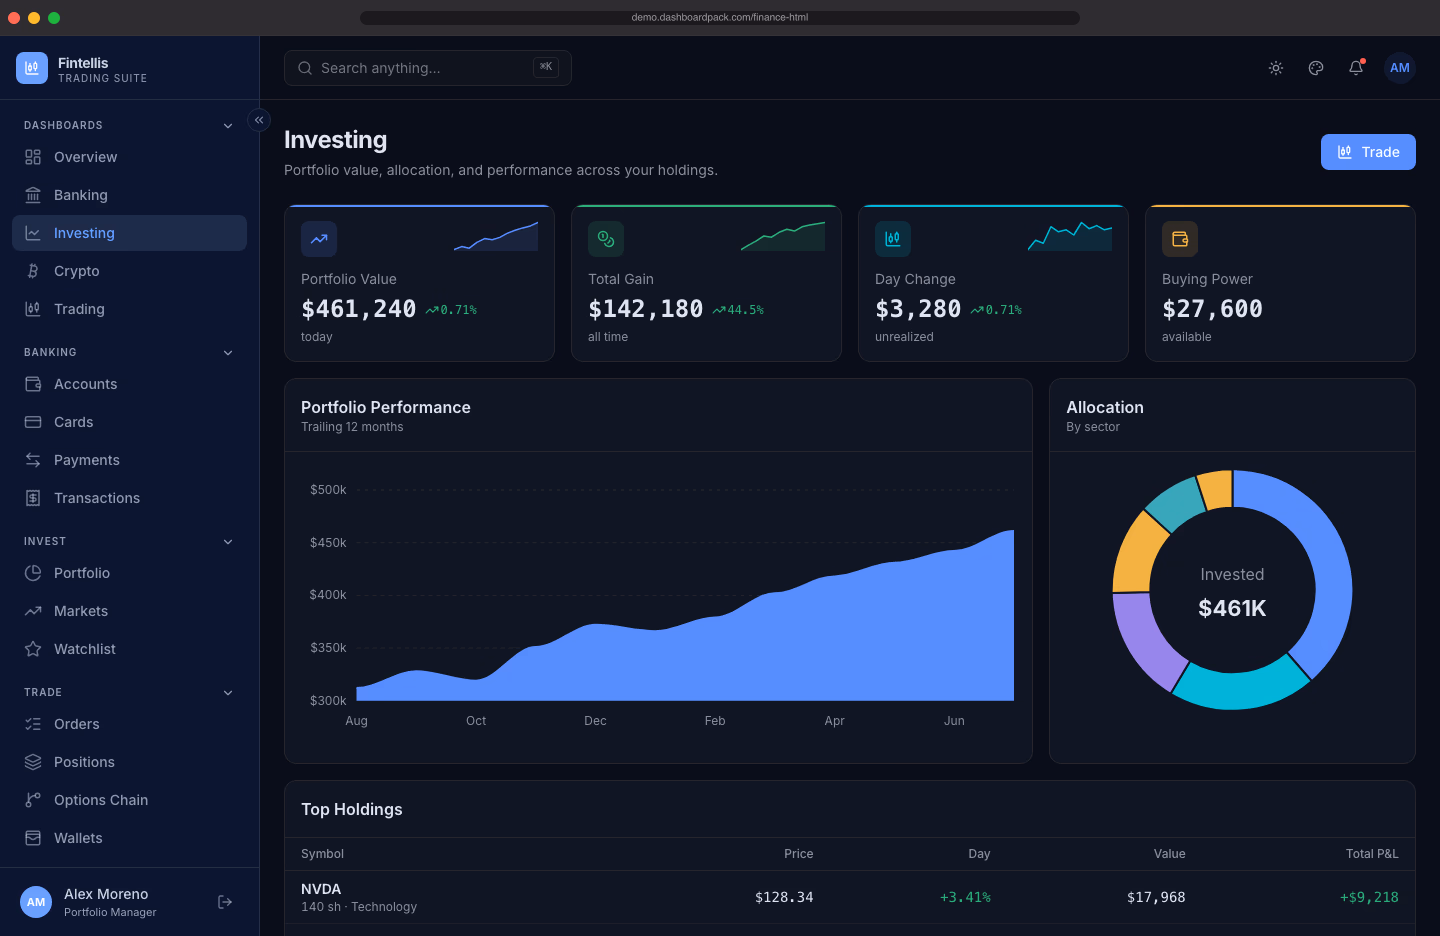Image resolution: width=1440 pixels, height=936 pixels.
Task: Select Investing in the sidebar
Action: click(129, 233)
